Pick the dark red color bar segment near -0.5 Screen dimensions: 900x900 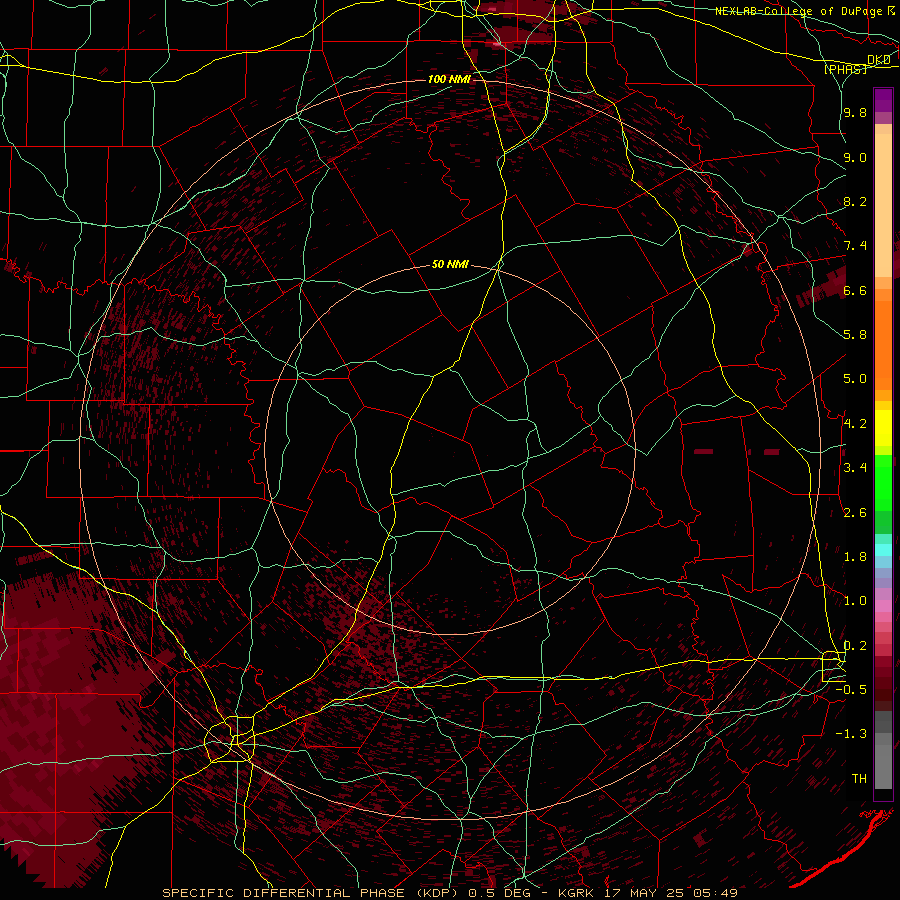click(x=883, y=689)
